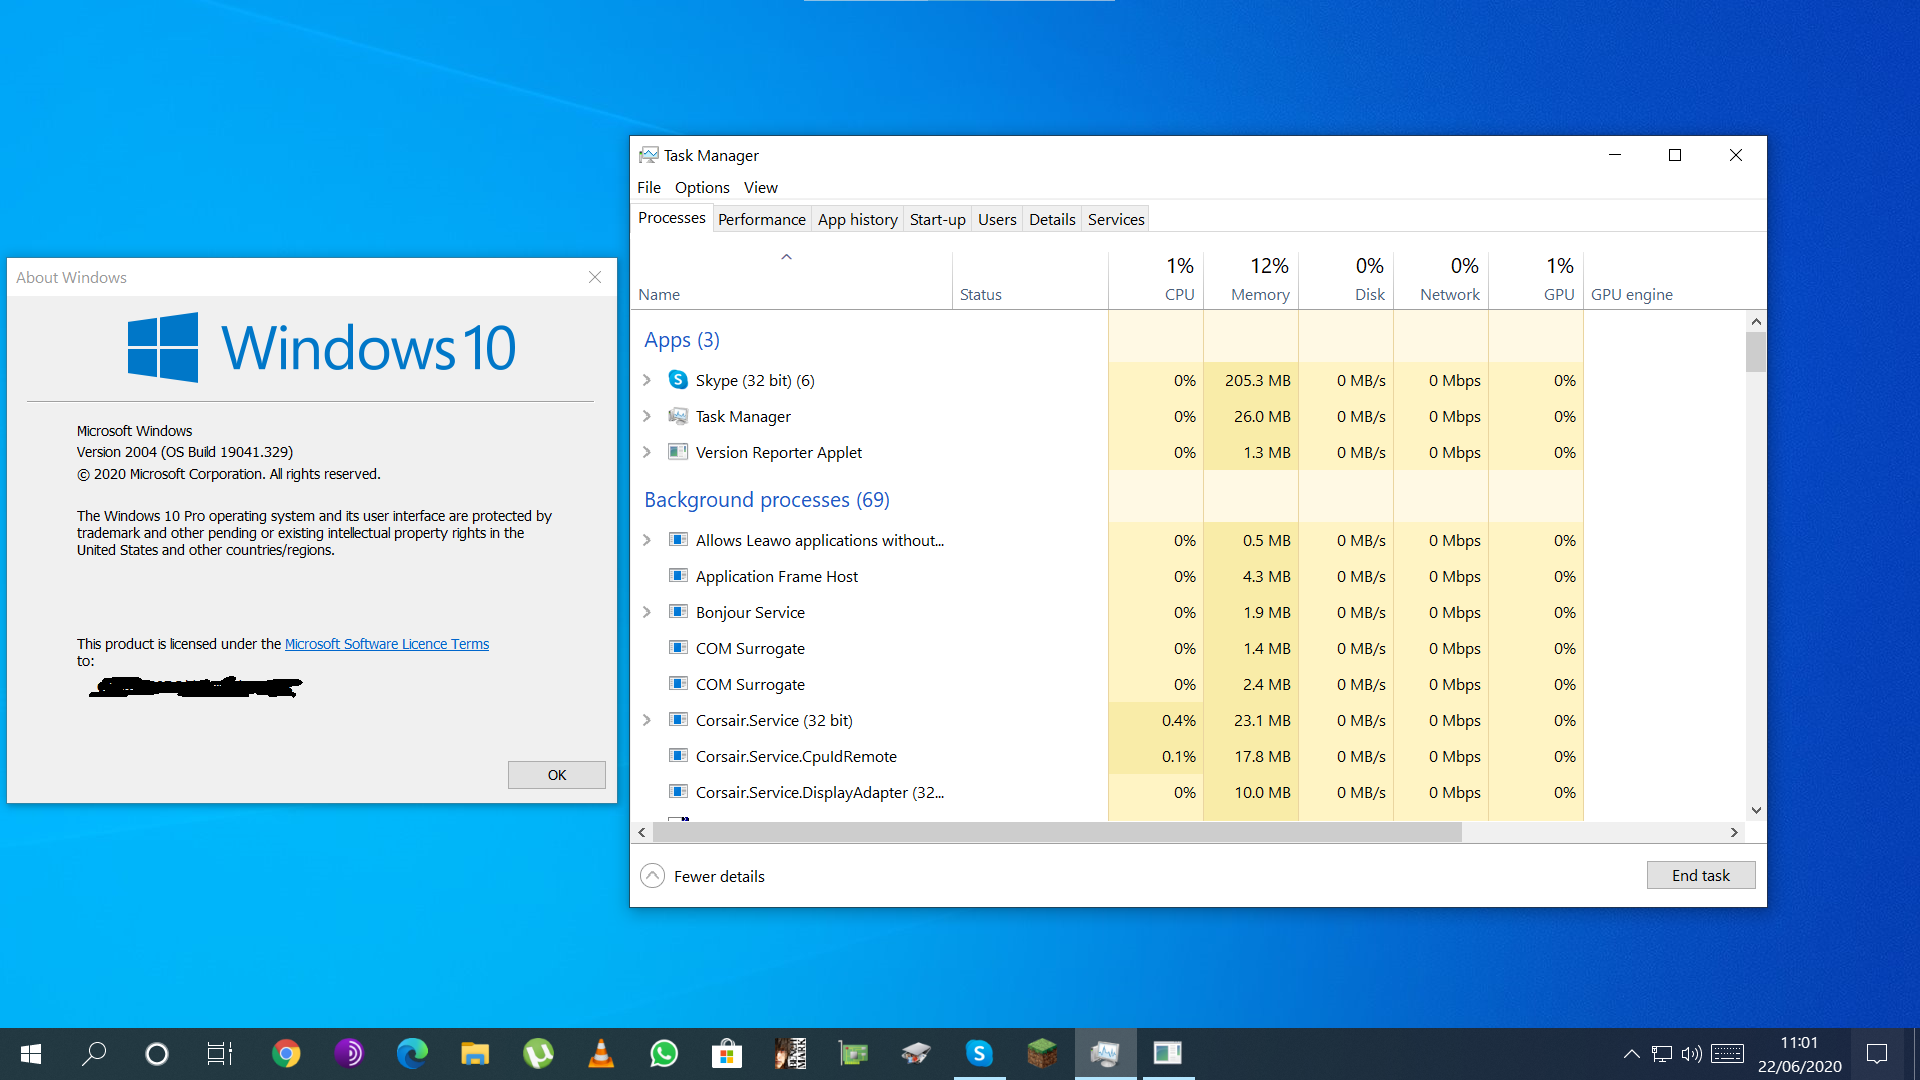Expand the Skype (32 bit) process group

point(647,380)
